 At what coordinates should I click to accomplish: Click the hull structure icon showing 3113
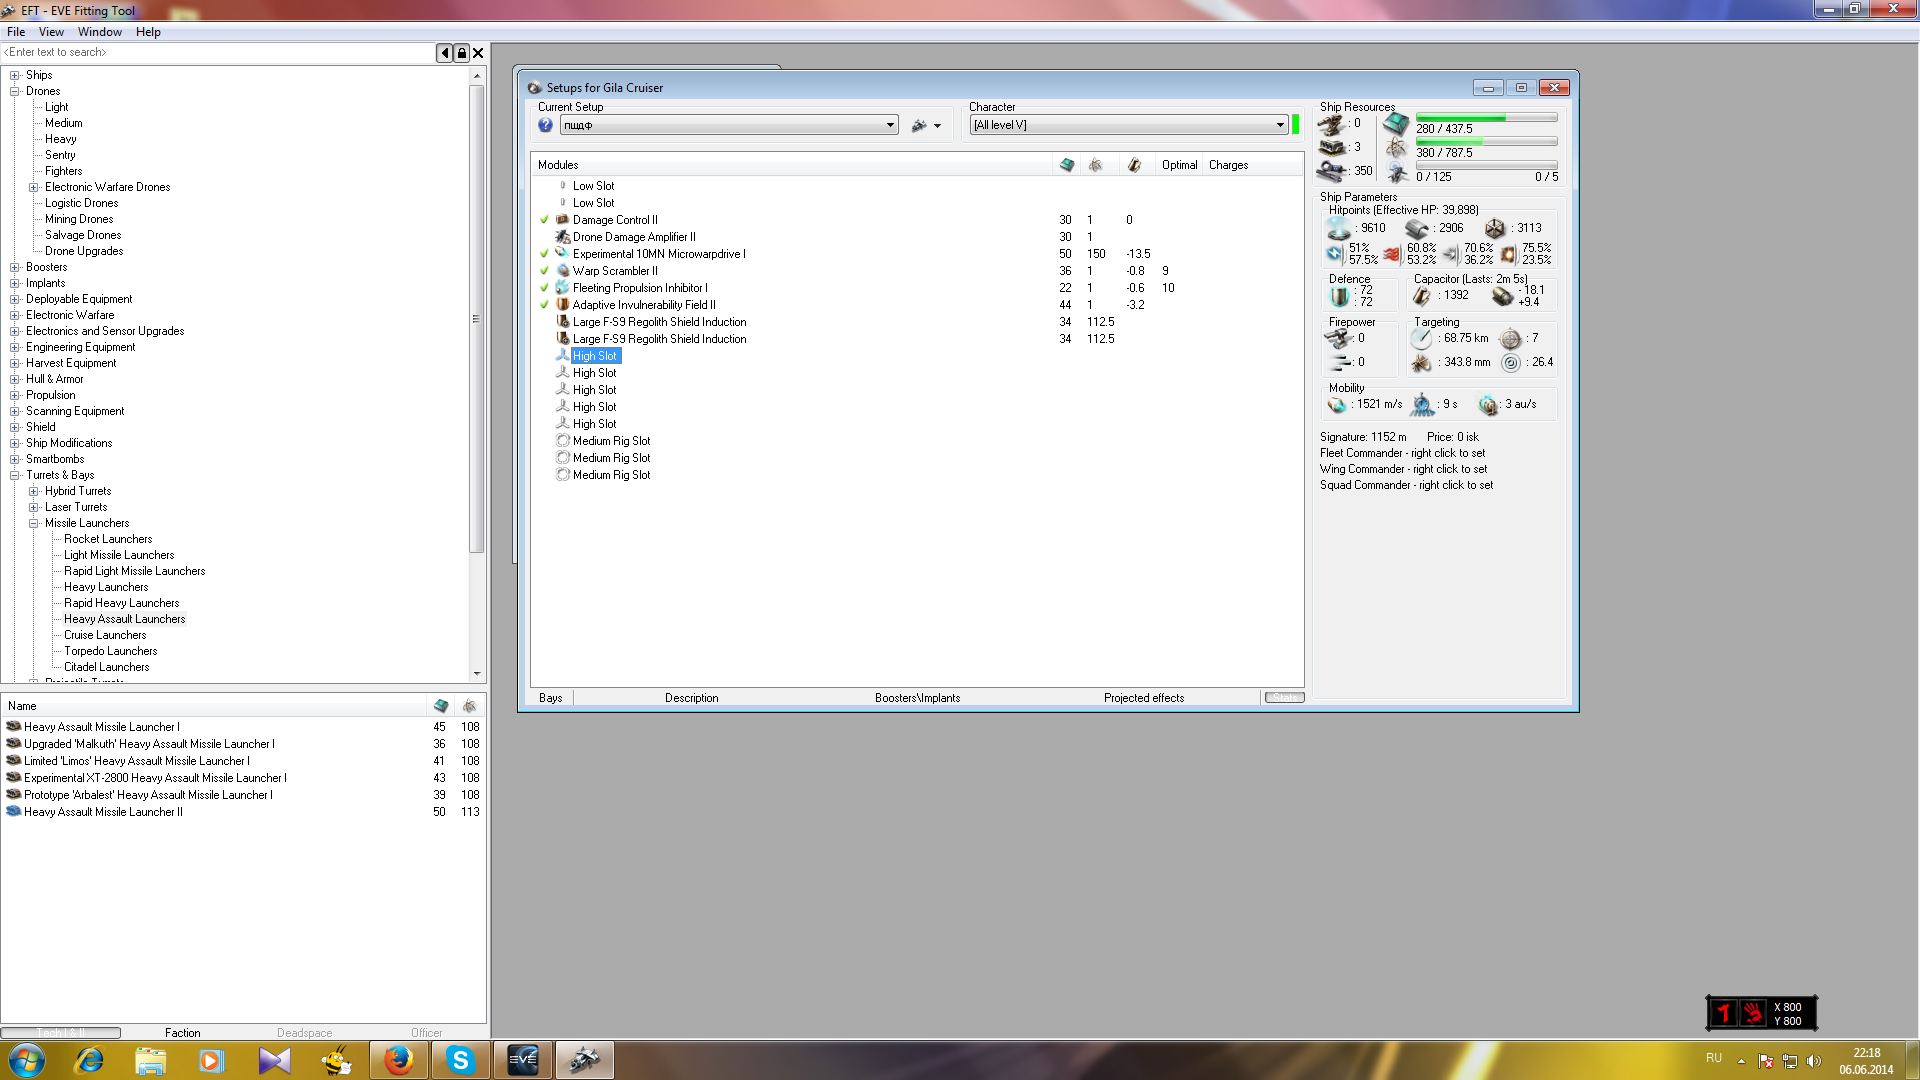click(x=1495, y=229)
